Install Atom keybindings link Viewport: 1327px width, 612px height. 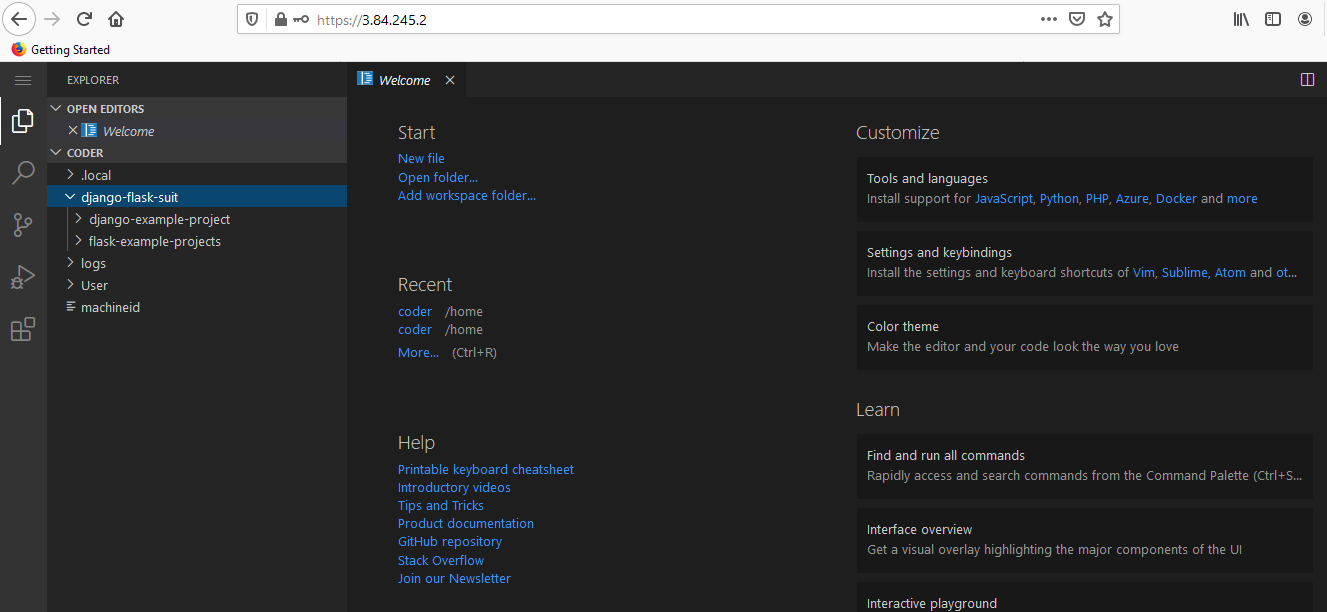point(1230,272)
